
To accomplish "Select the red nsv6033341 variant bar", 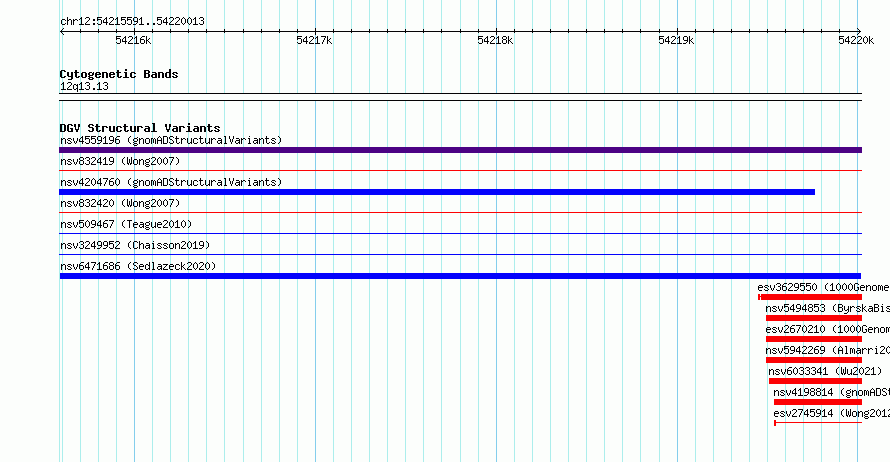I will tap(815, 381).
